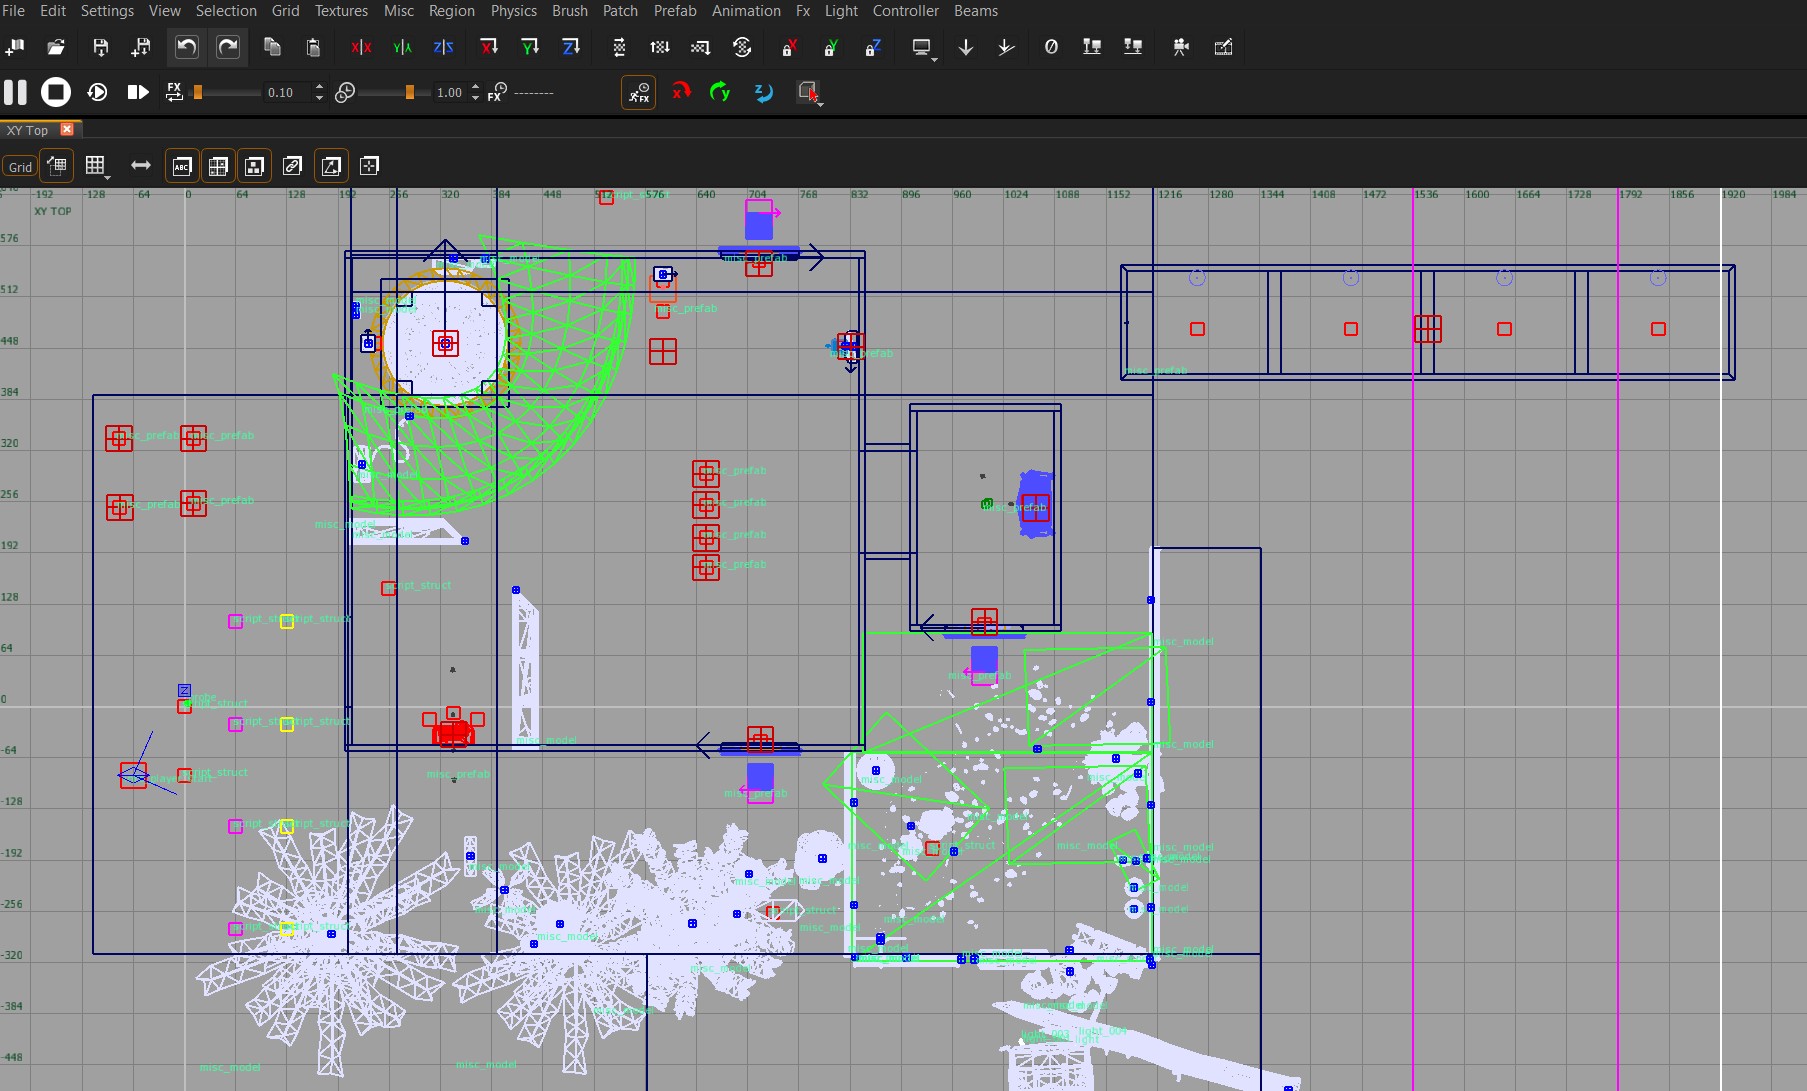Flip selection along Y axis
The height and width of the screenshot is (1091, 1807).
[402, 47]
